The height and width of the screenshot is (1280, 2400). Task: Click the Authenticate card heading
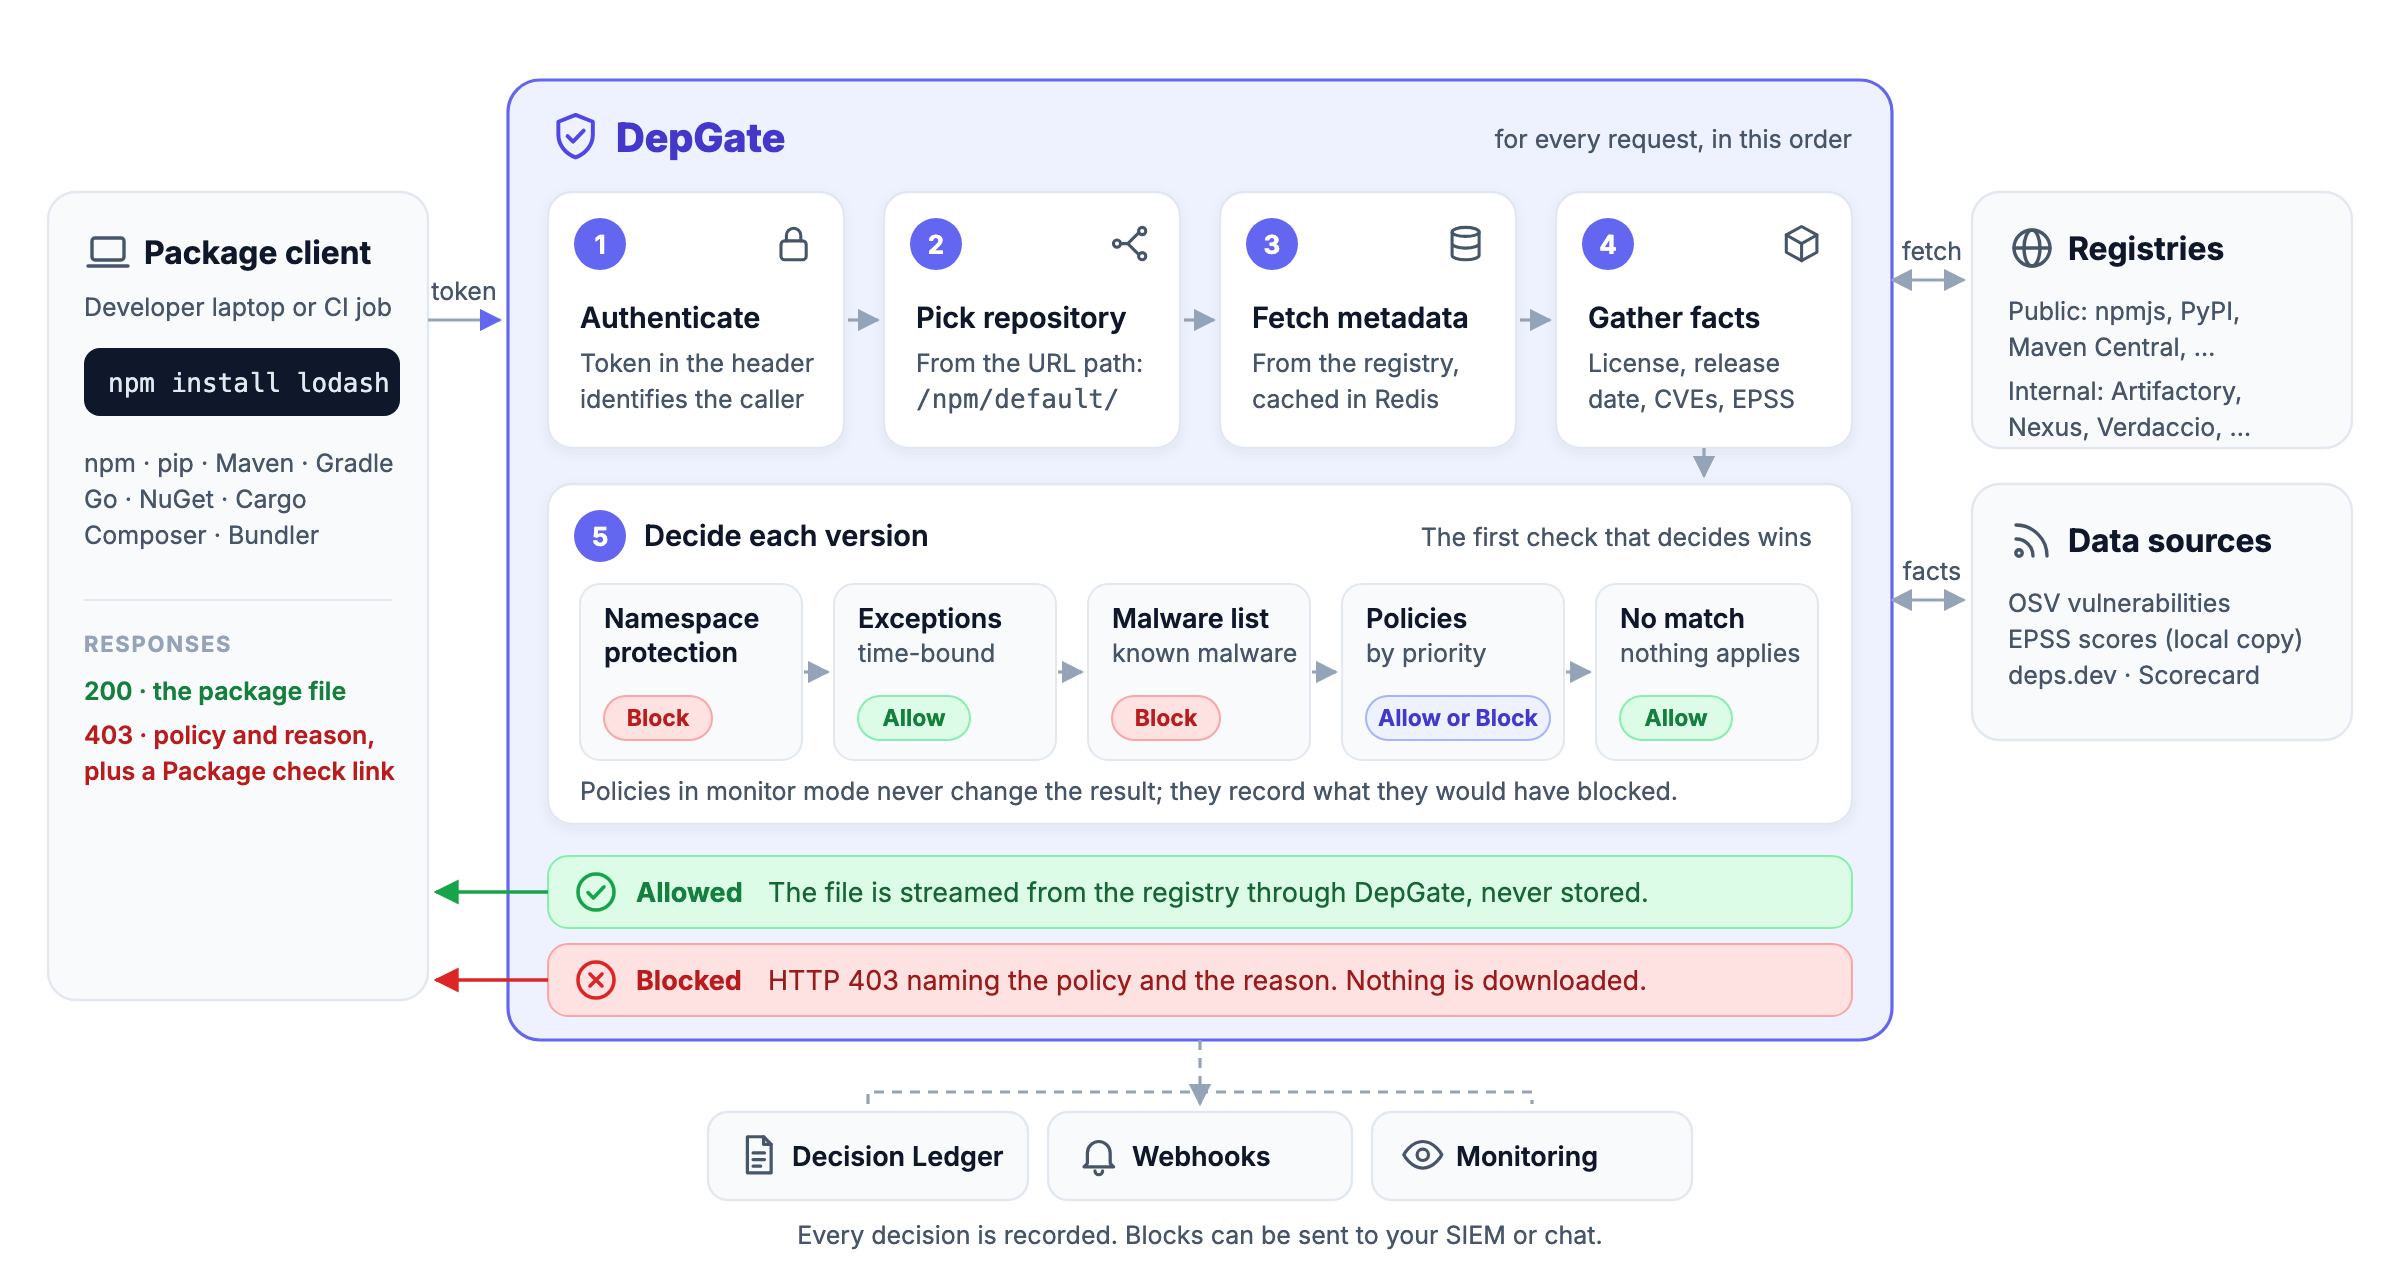click(x=670, y=318)
